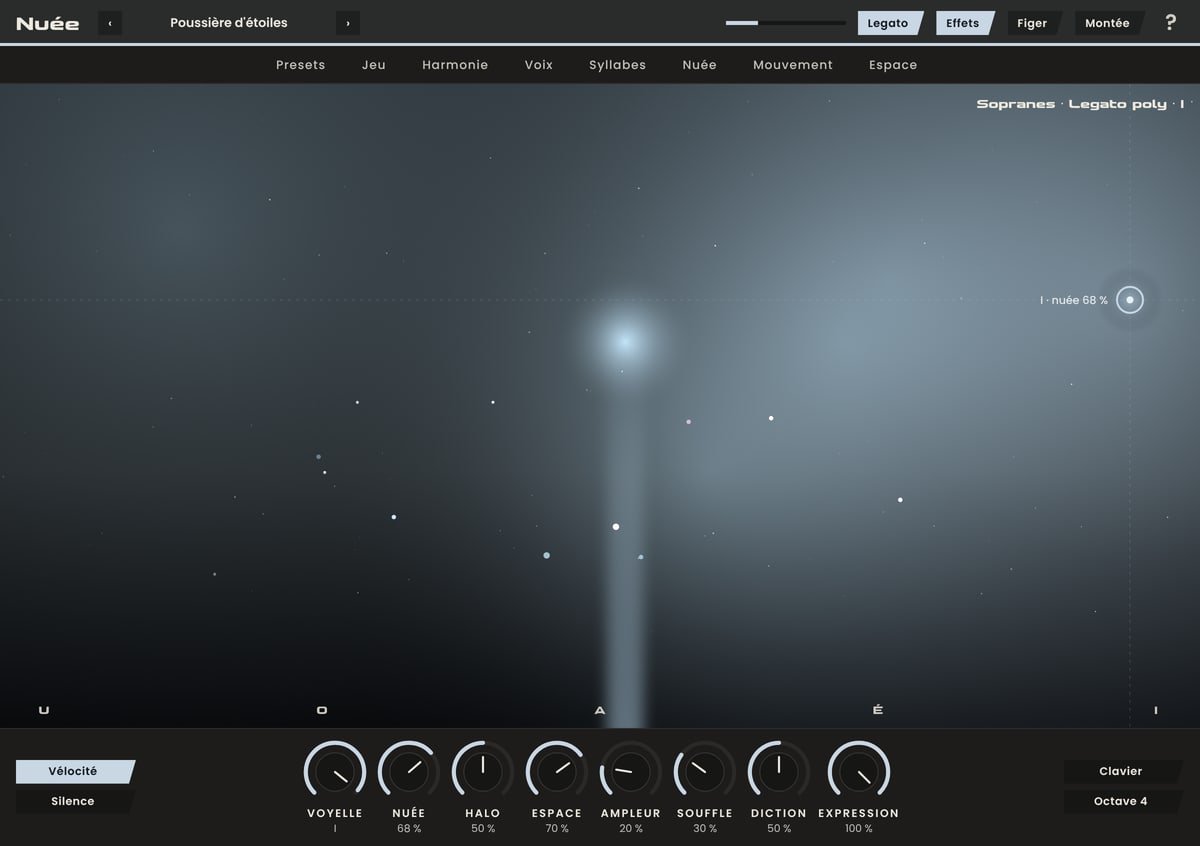This screenshot has height=846, width=1200.
Task: Open the Presets tab
Action: [301, 65]
